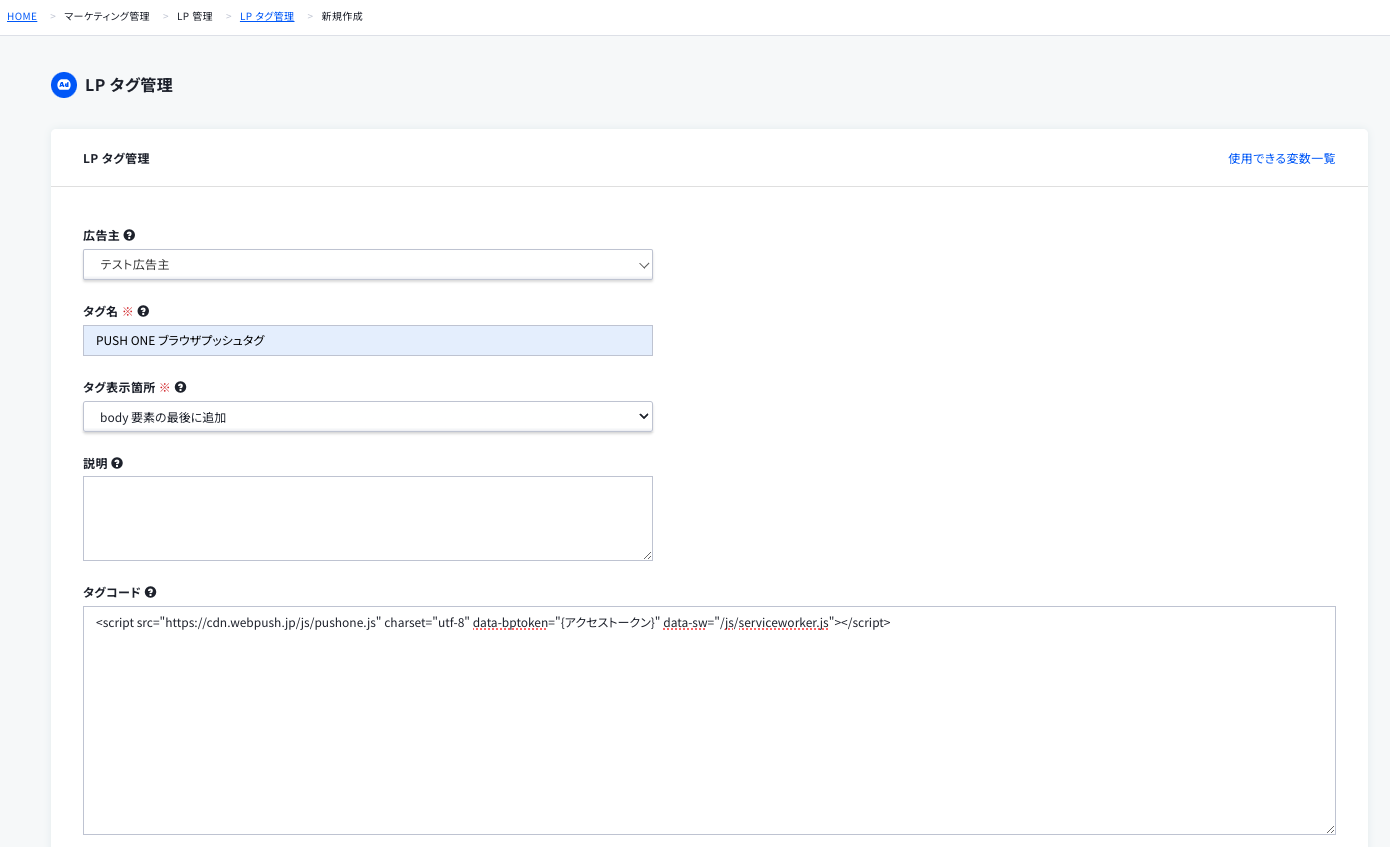The width and height of the screenshot is (1390, 847).
Task: Focus the タグコード textarea
Action: pyautogui.click(x=709, y=720)
